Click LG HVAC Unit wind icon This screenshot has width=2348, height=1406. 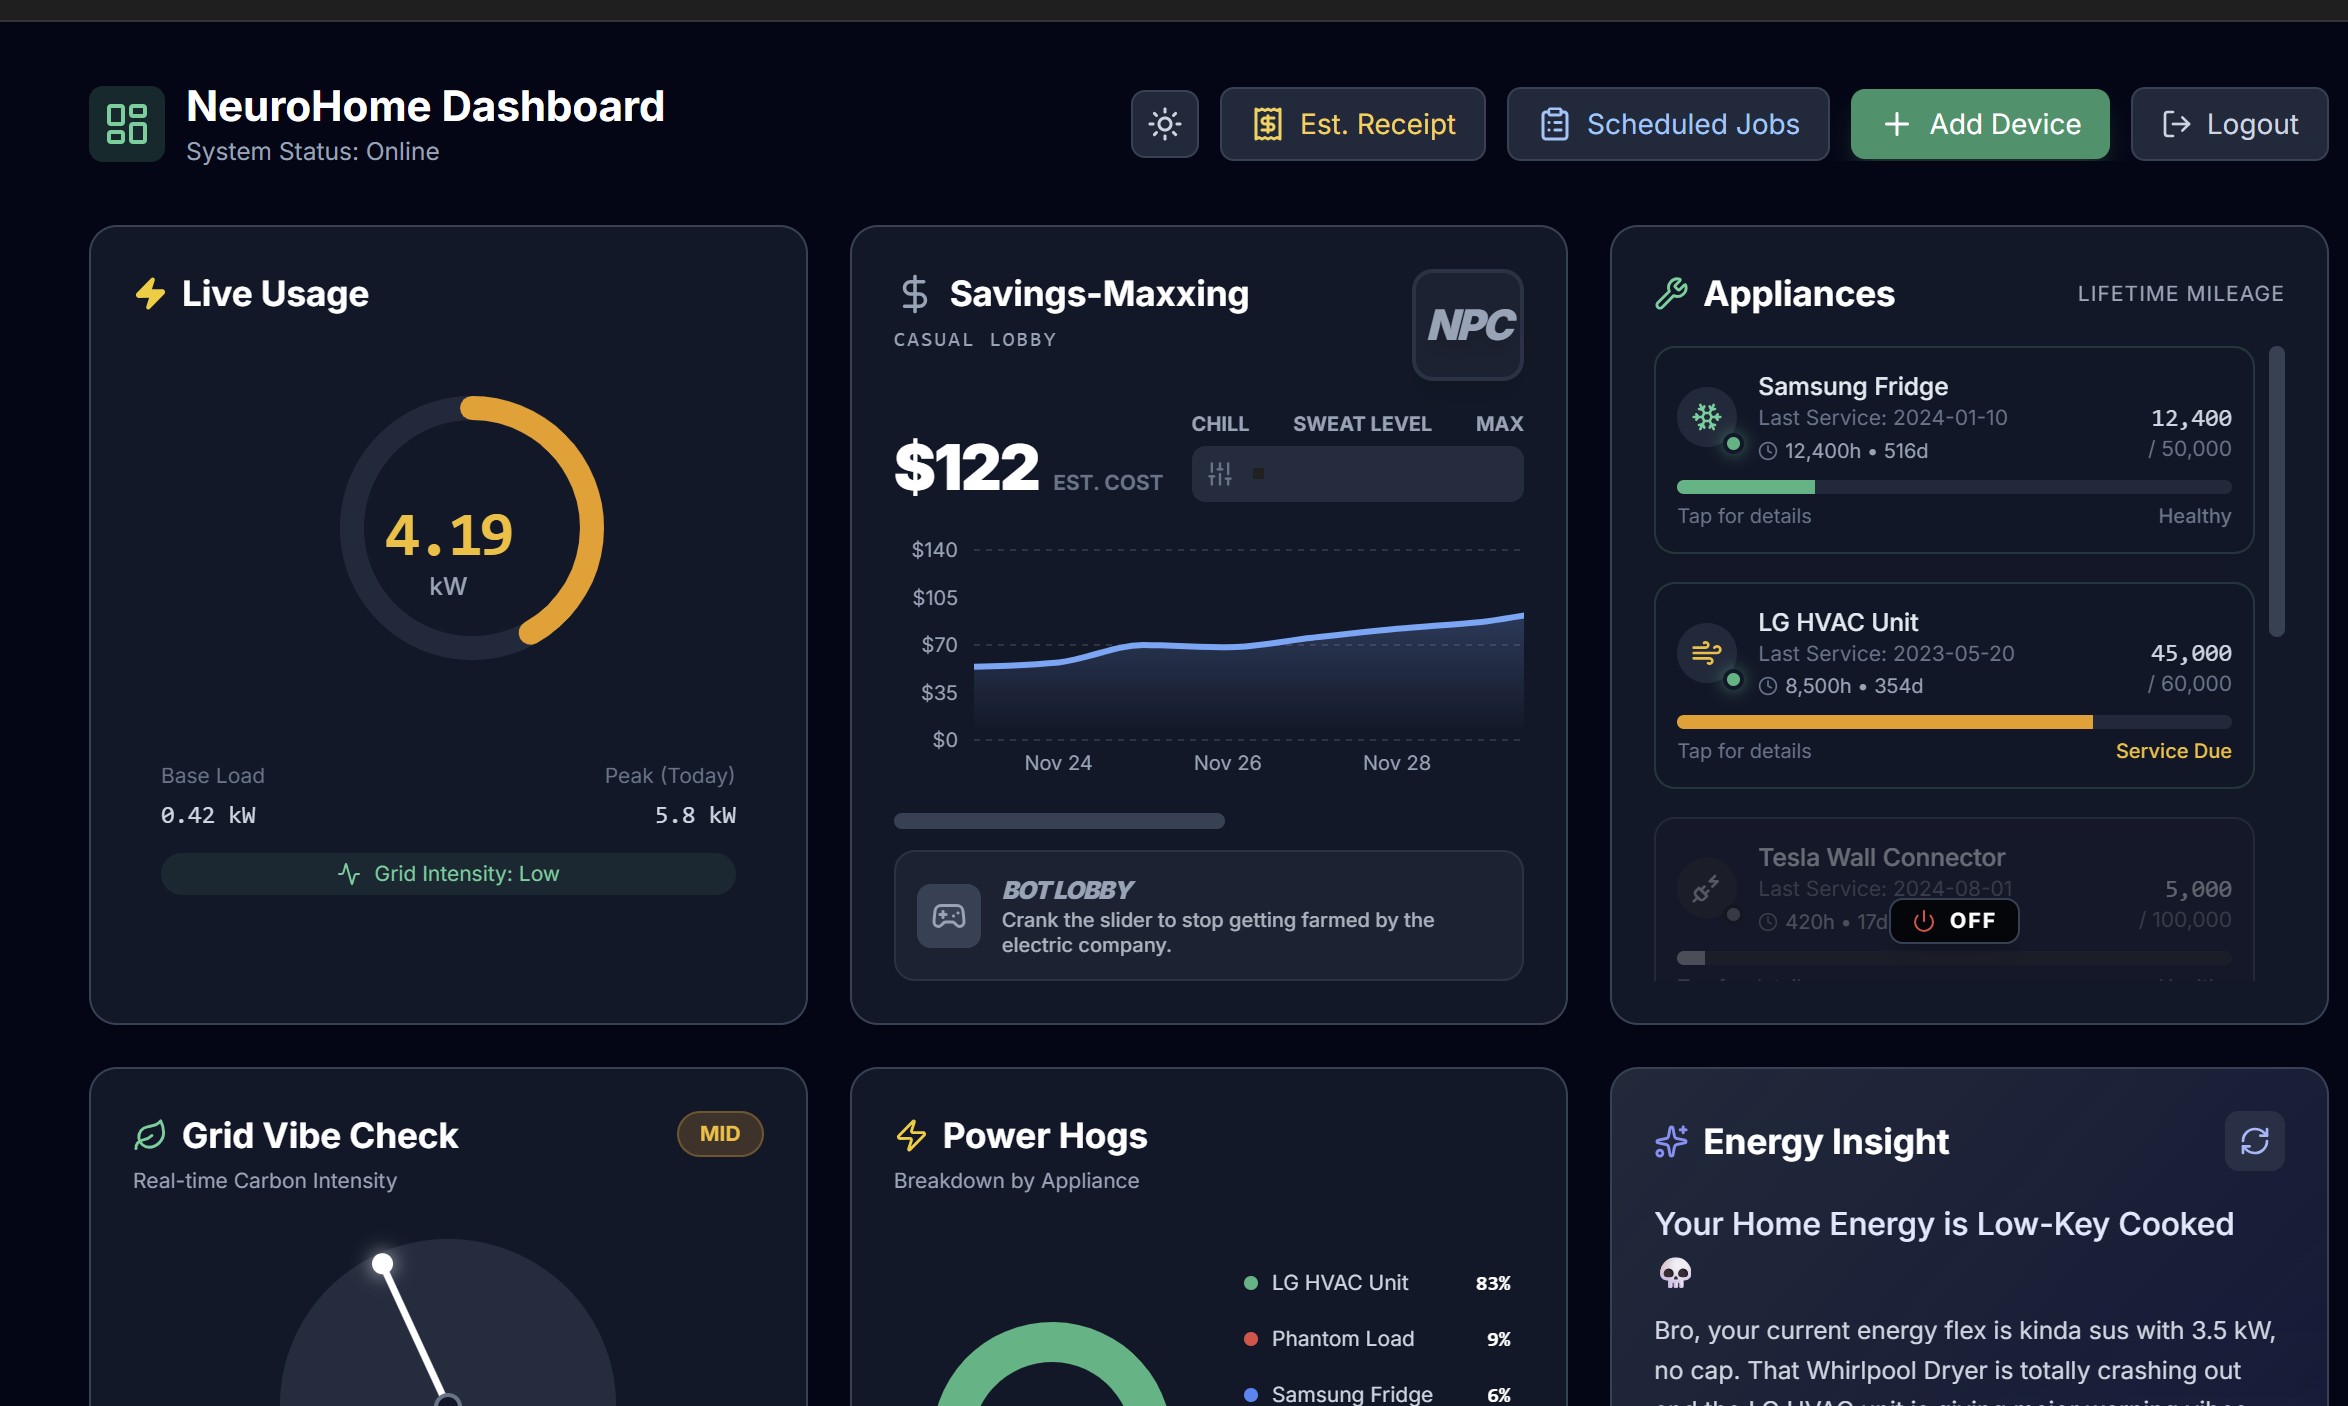click(x=1706, y=653)
